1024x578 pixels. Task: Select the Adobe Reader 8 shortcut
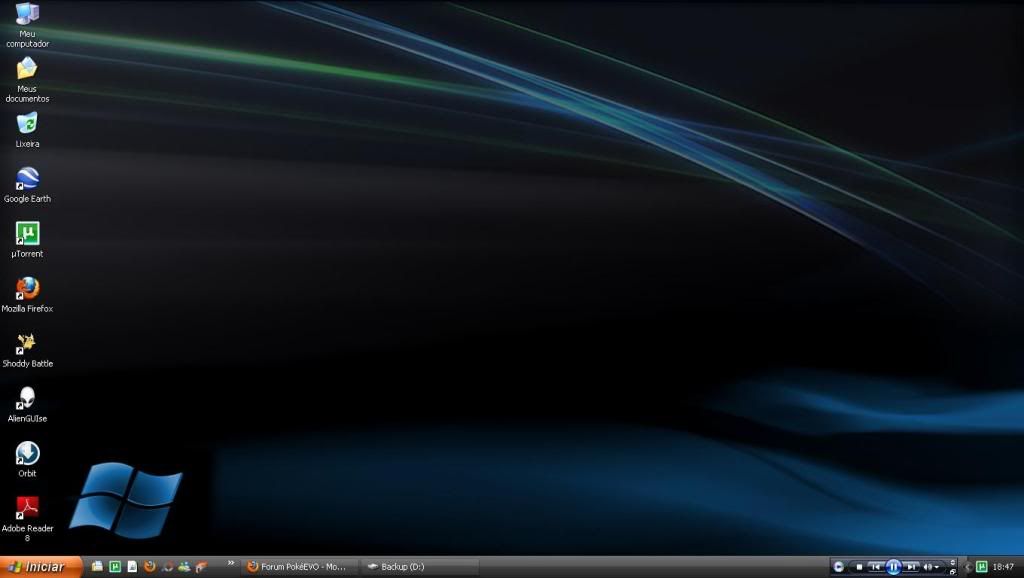[x=27, y=509]
